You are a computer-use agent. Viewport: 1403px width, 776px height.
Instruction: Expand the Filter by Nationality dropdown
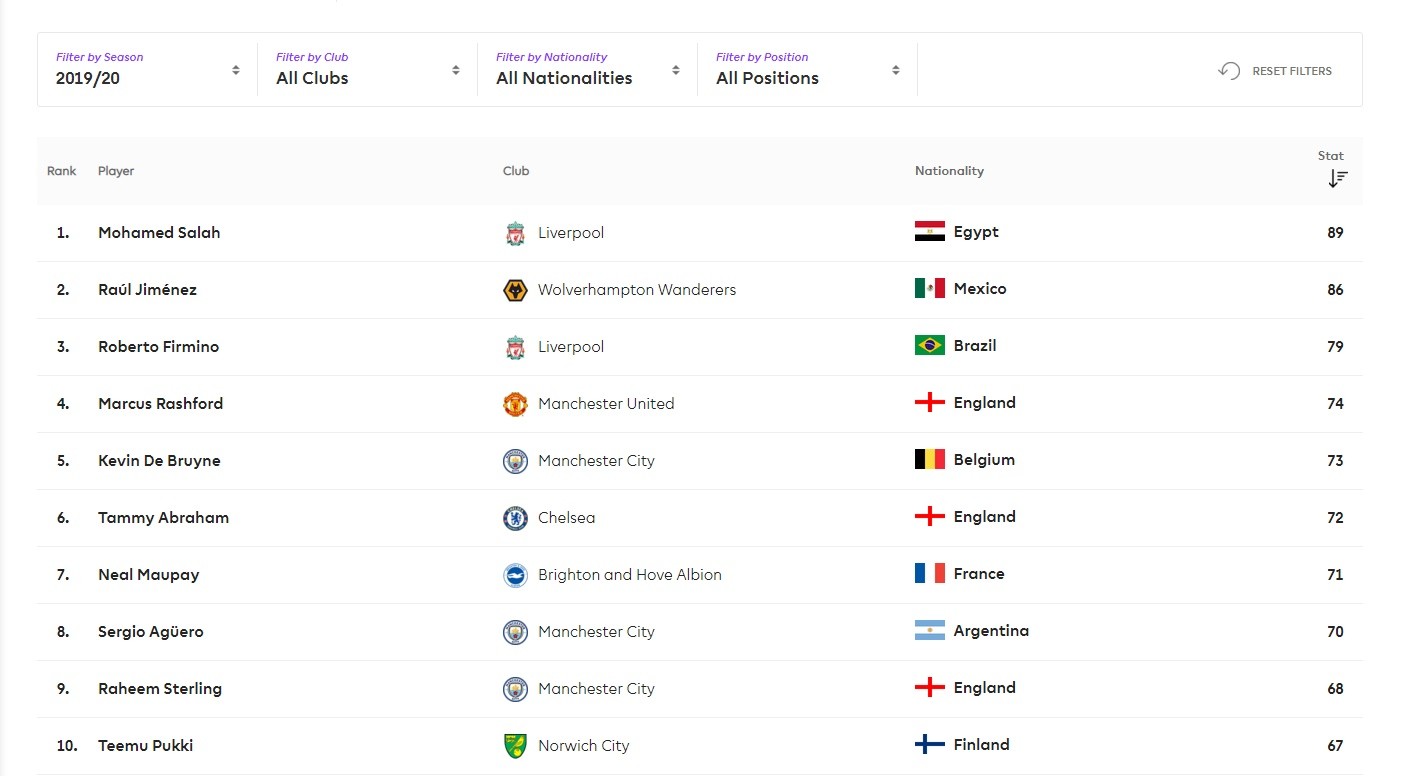coord(587,70)
